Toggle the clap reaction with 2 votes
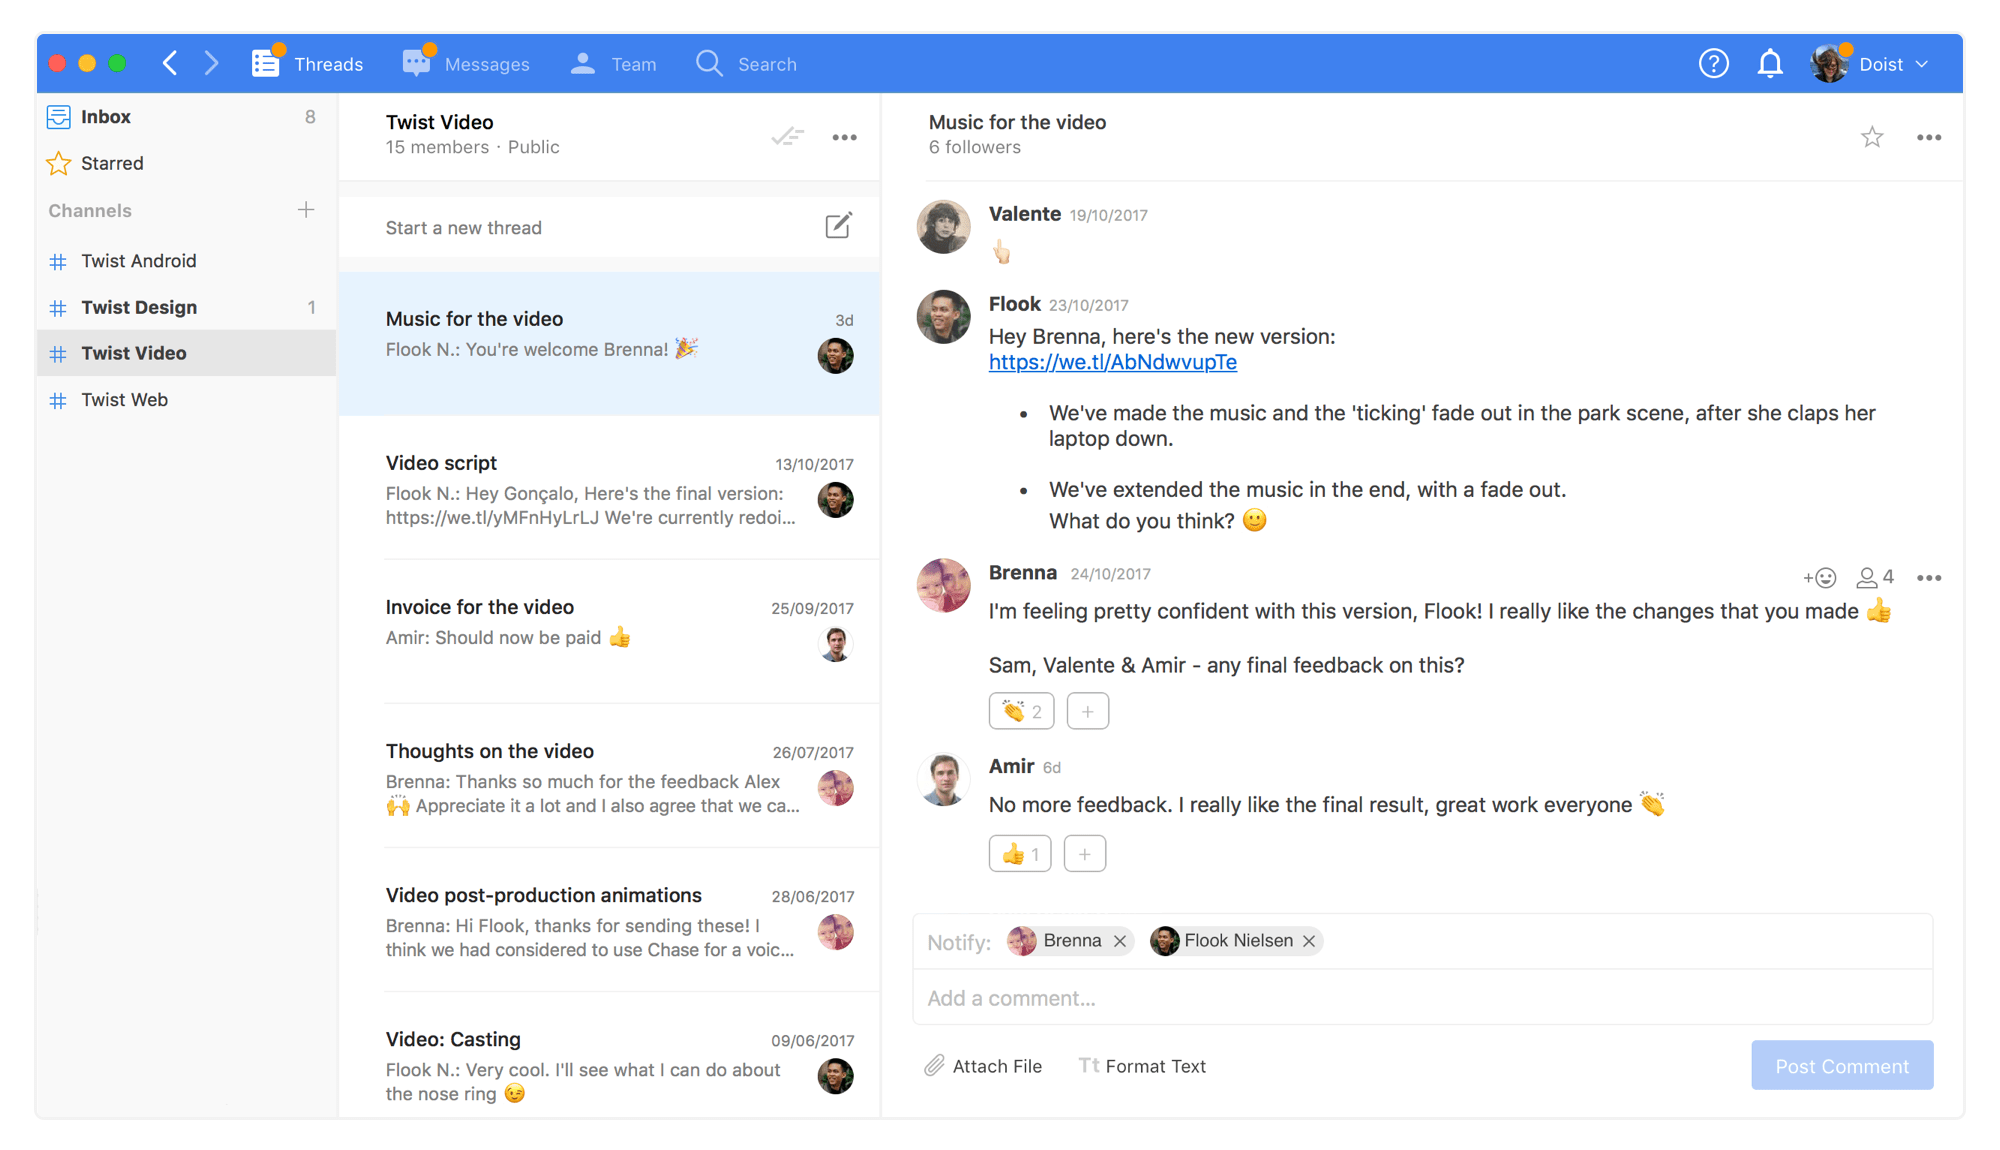 click(x=1021, y=711)
